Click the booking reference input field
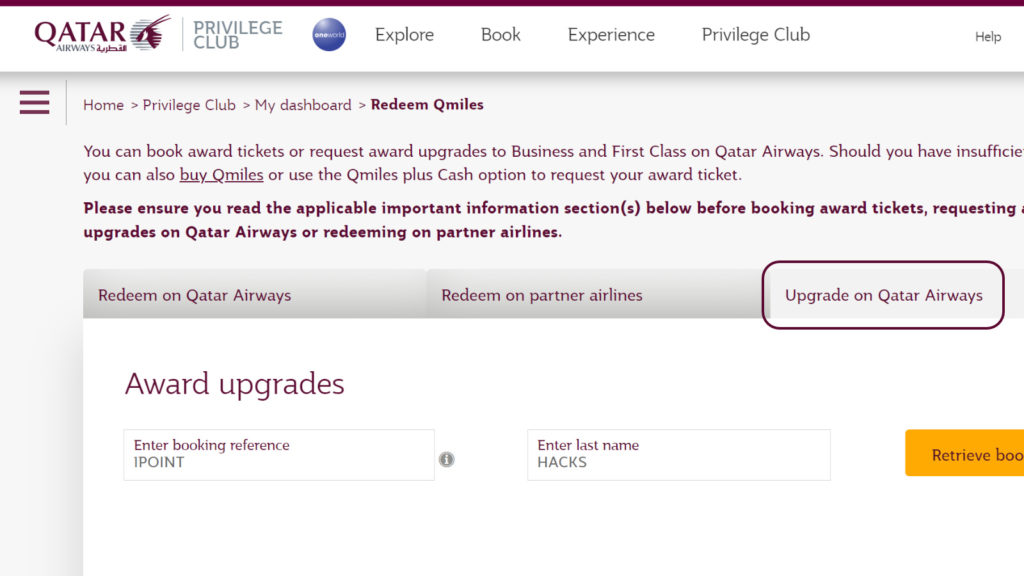The width and height of the screenshot is (1024, 576). [278, 454]
